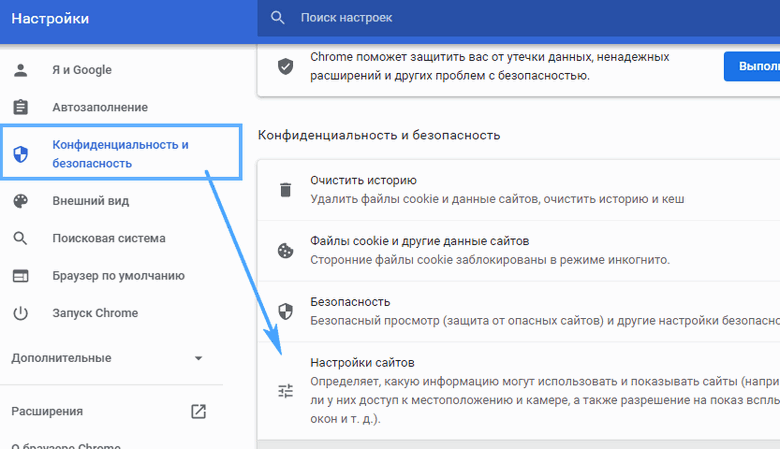Open О браузере Chrome page
The image size is (780, 449).
point(66,445)
